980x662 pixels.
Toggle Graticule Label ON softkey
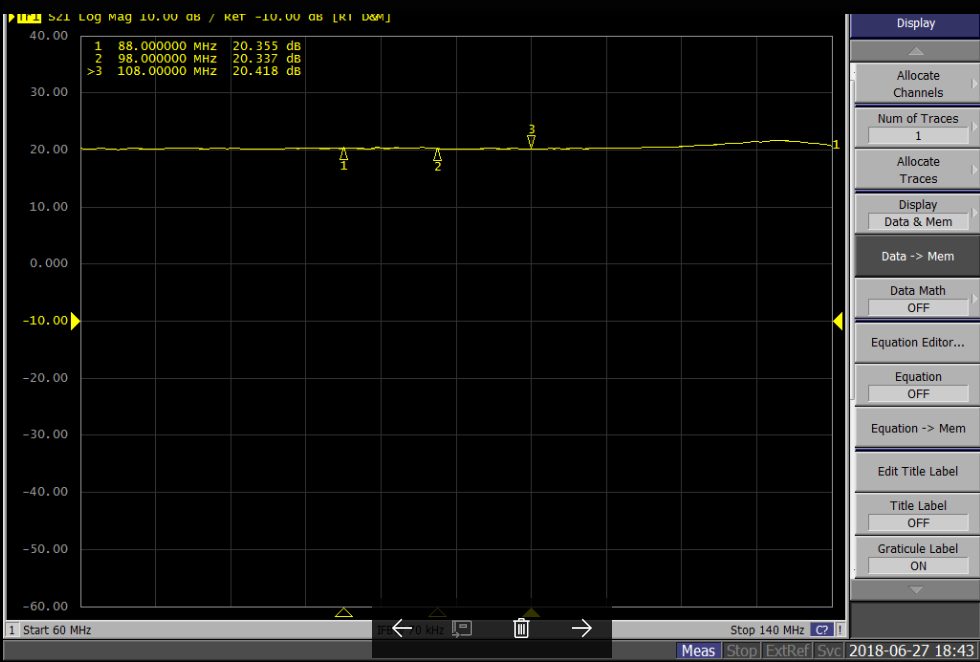[x=917, y=557]
